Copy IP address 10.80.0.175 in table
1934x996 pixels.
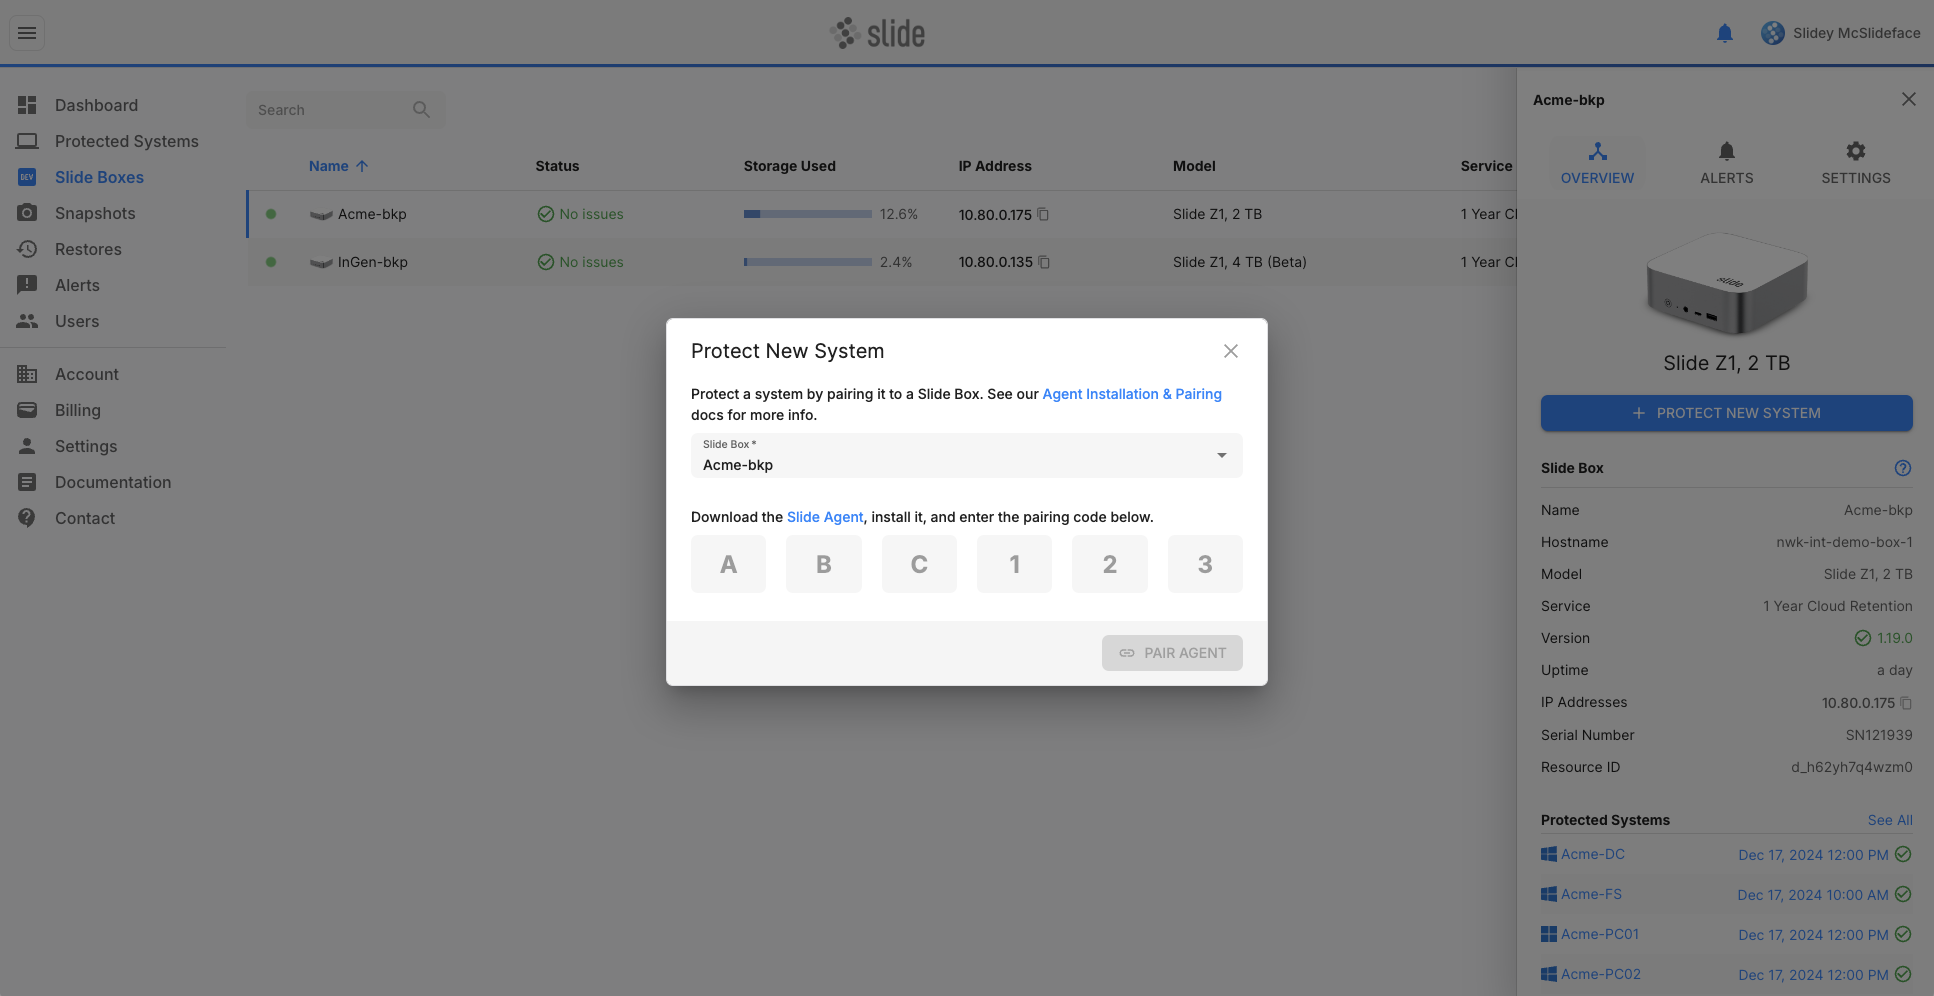1043,214
